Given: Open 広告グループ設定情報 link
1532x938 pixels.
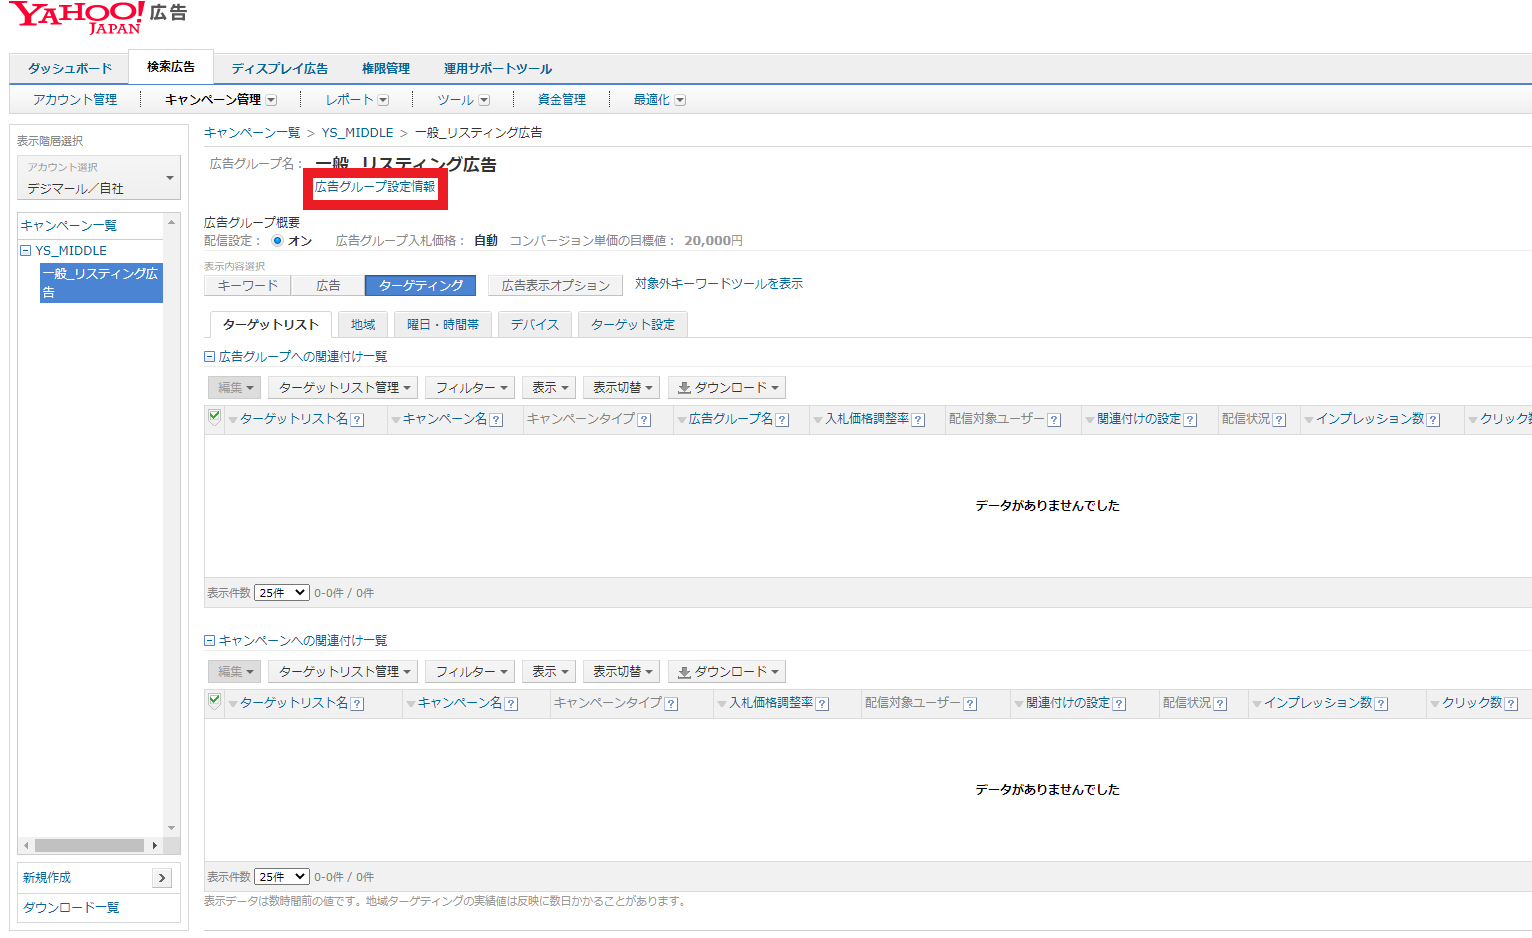Looking at the screenshot, I should click(375, 187).
